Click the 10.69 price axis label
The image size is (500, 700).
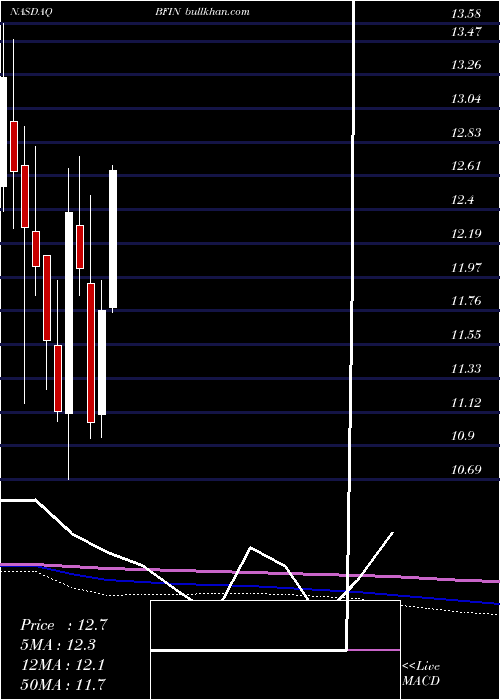coord(466,470)
